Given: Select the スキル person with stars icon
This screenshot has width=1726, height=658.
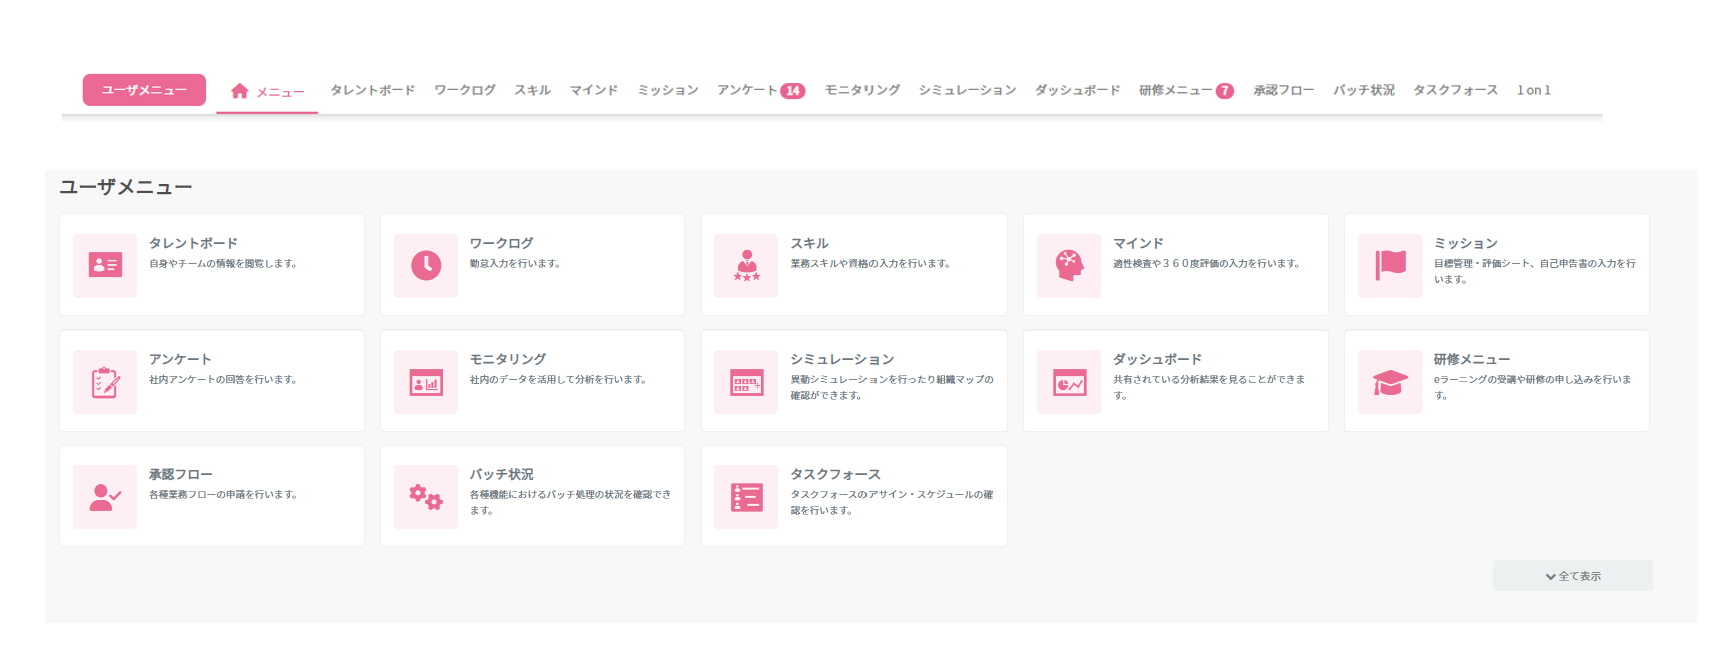Looking at the screenshot, I should coord(746,265).
